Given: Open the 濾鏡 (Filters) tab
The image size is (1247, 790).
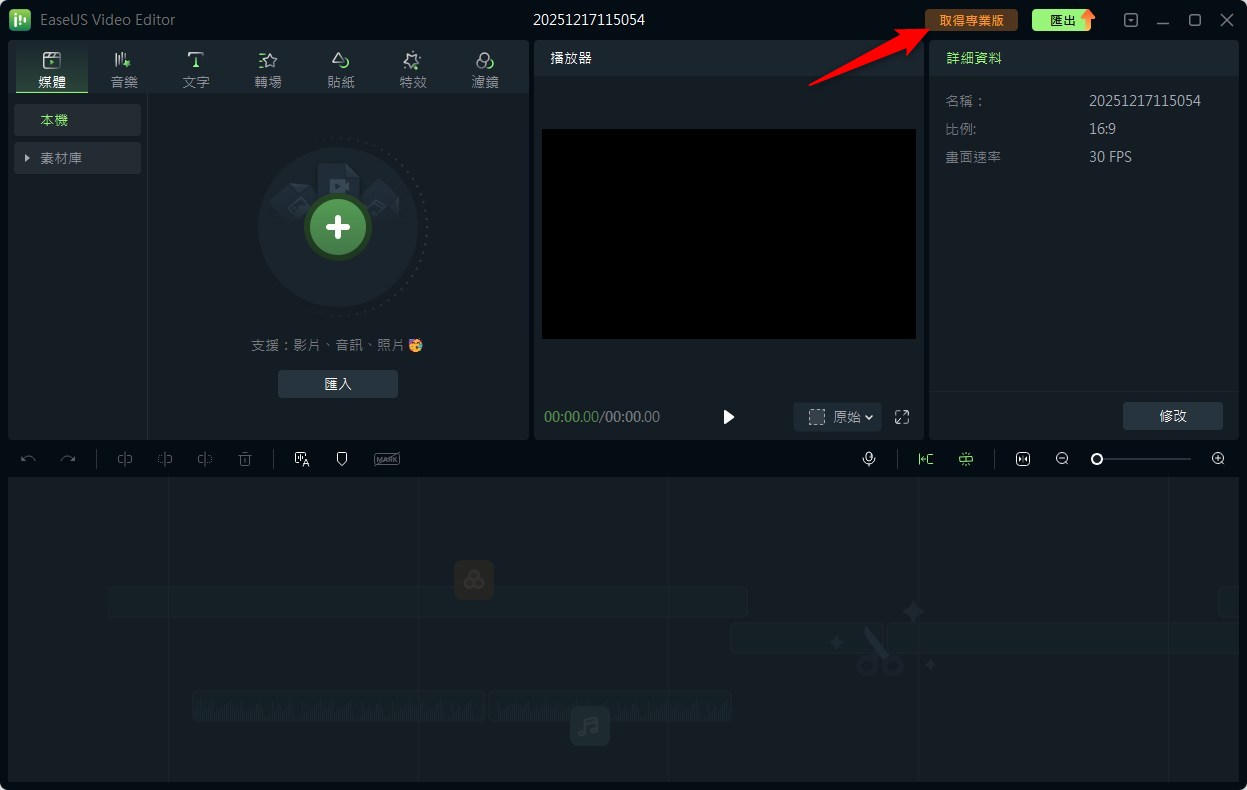Looking at the screenshot, I should coord(485,70).
